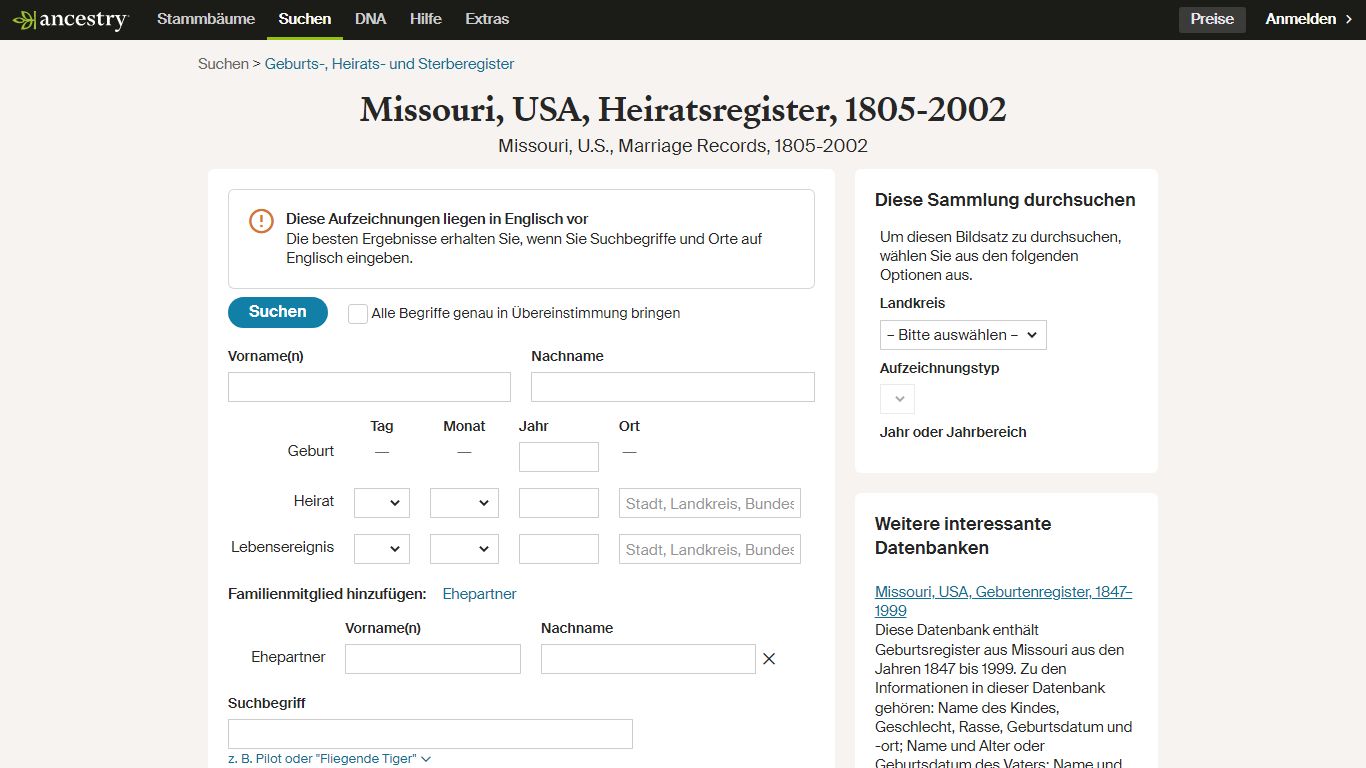
Task: Toggle exact match for all terms checkbox
Action: click(358, 313)
